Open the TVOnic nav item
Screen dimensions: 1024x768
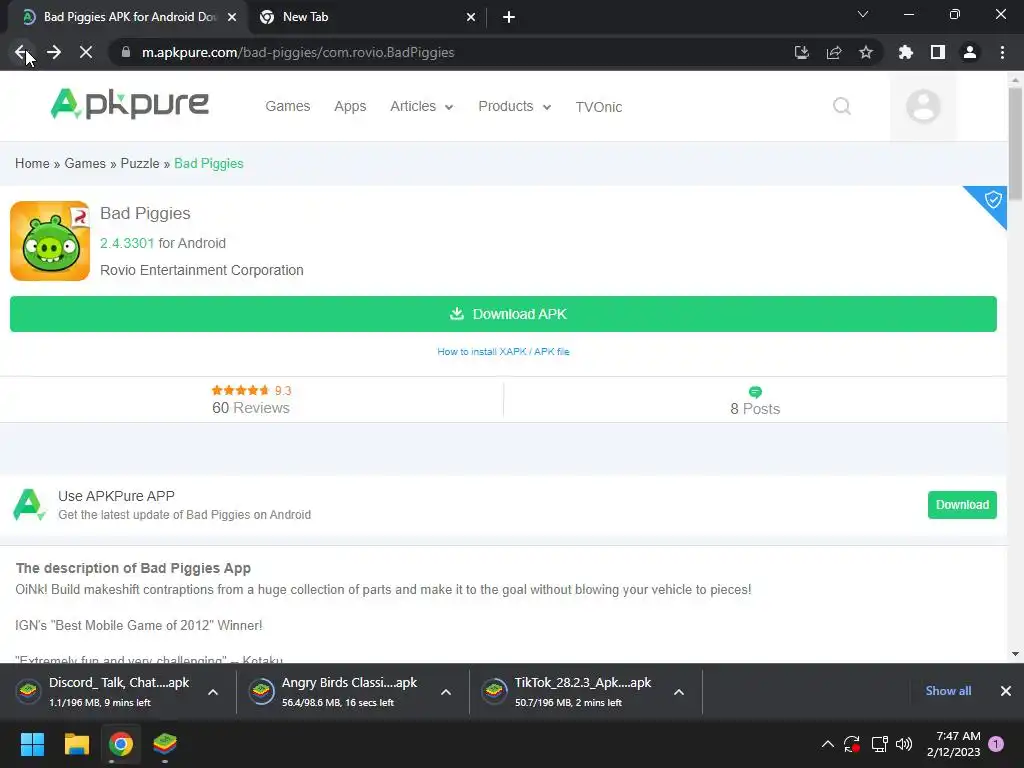click(x=599, y=107)
